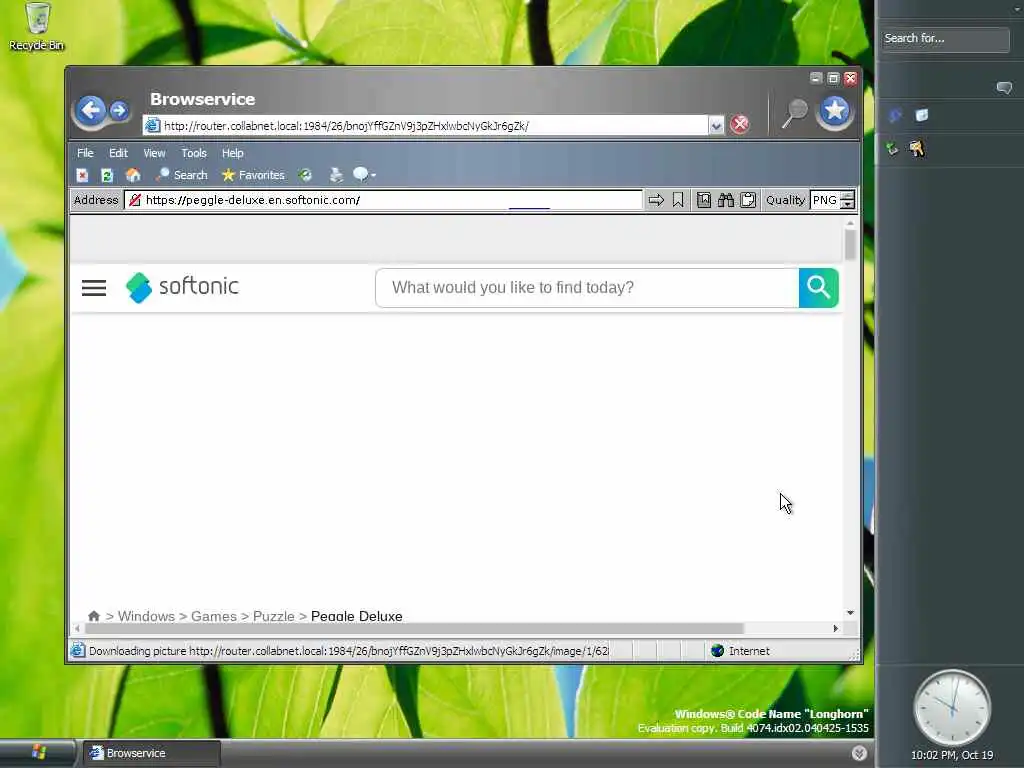The height and width of the screenshot is (768, 1024).
Task: Click the horizontal scrollbar thumb
Action: pos(414,628)
